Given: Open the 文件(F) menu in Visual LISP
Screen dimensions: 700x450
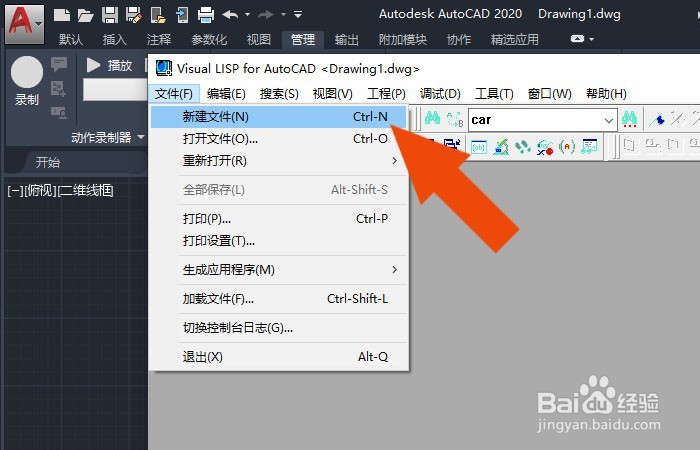Looking at the screenshot, I should click(174, 94).
